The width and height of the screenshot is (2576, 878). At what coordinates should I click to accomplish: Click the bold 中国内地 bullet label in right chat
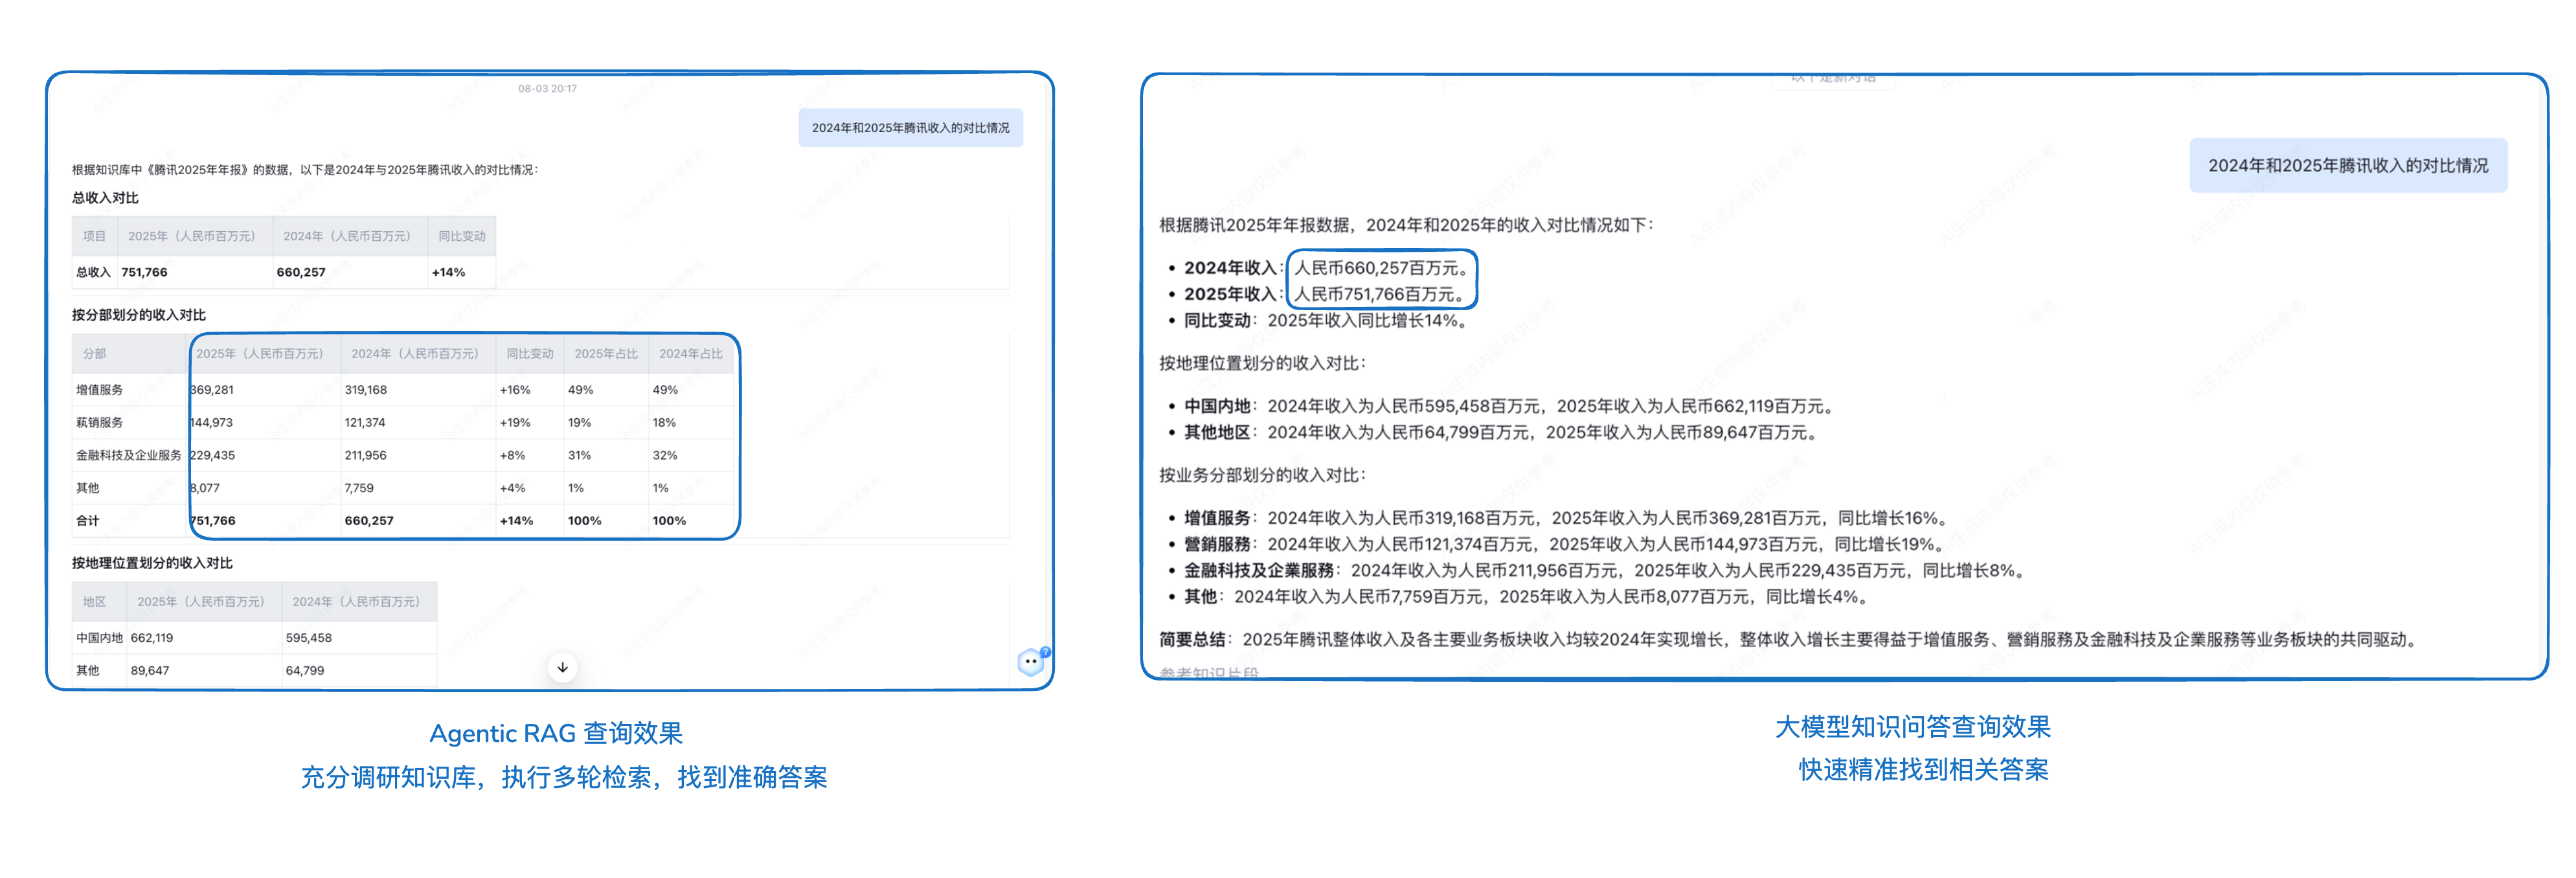(x=1217, y=406)
